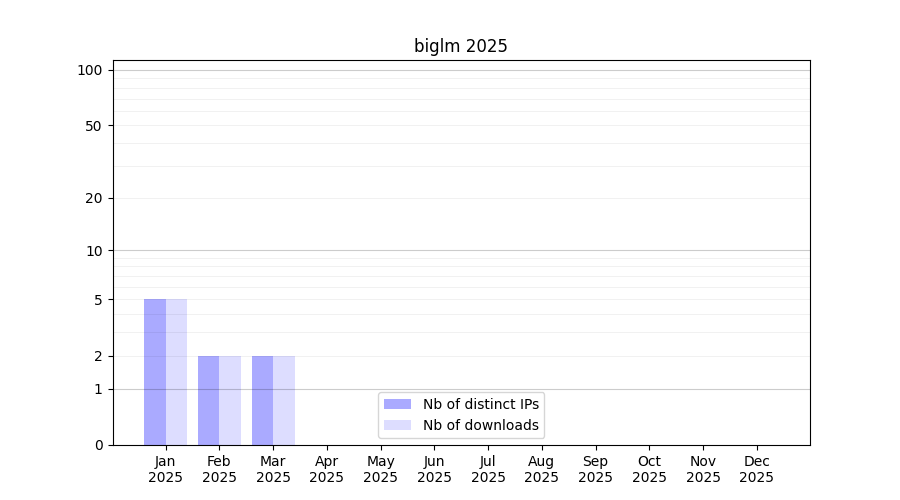The image size is (900, 500).
Task: Select the 'Jul 2025' x-axis label
Action: (488, 469)
